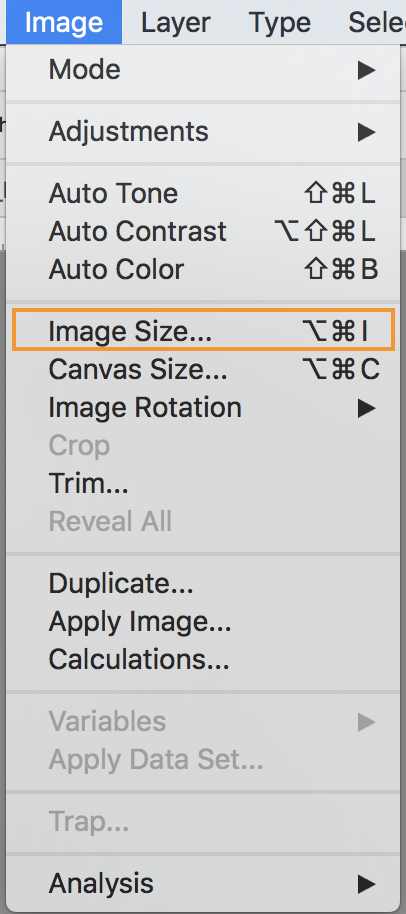
Task: Open the Calculations dialog
Action: click(203, 660)
